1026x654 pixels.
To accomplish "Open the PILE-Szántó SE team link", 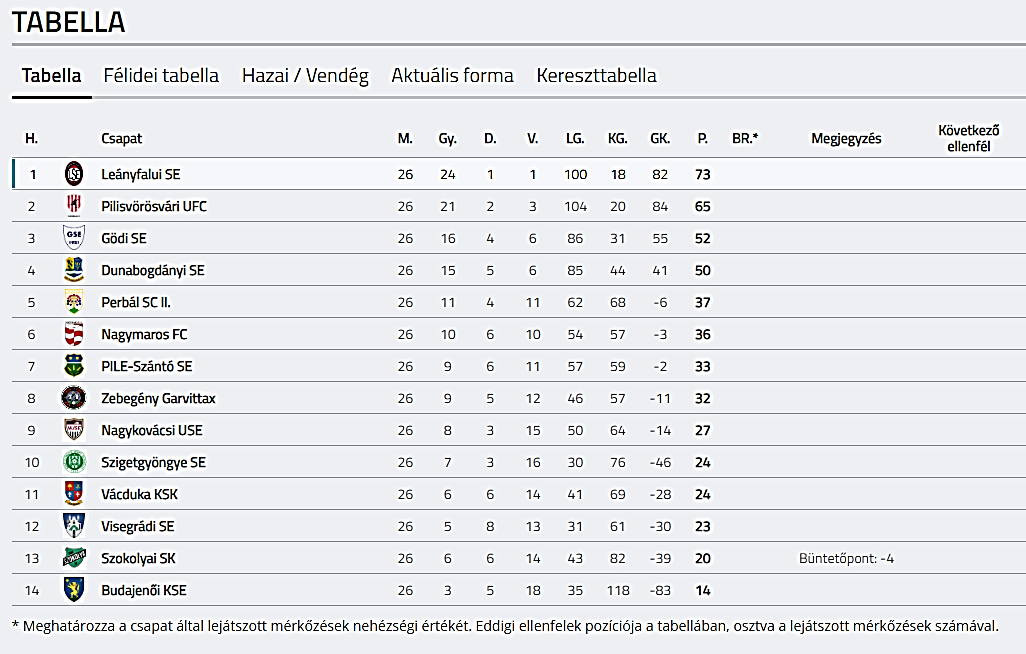I will (x=146, y=366).
